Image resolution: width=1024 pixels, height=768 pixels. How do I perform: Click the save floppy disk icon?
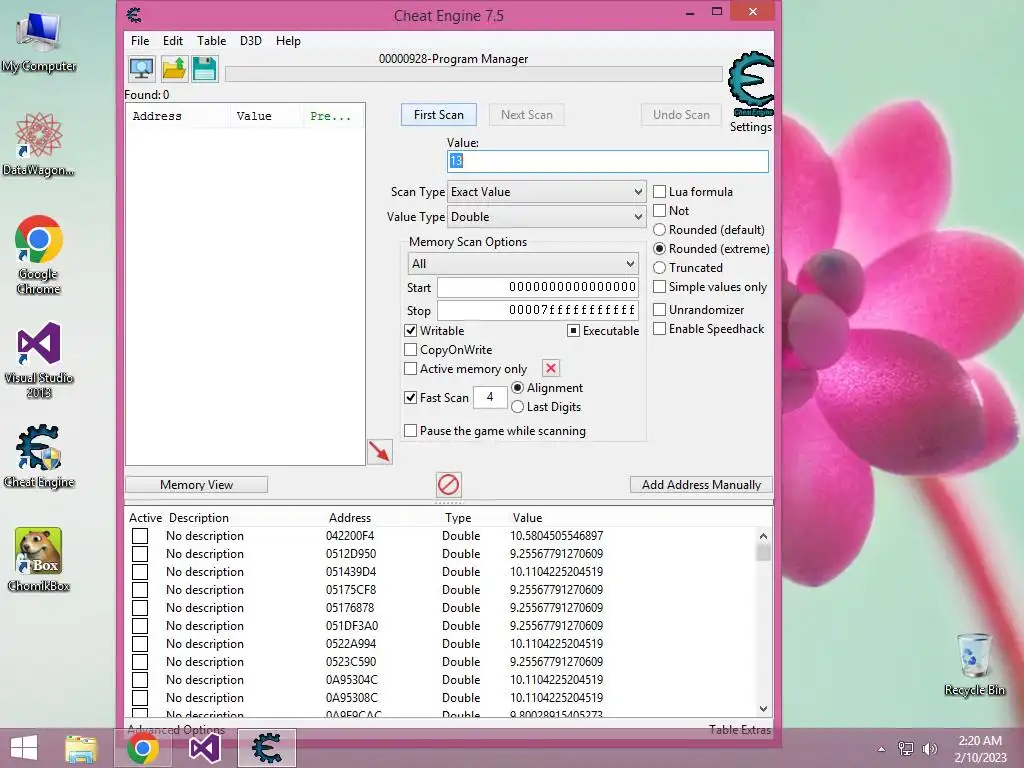click(x=204, y=69)
